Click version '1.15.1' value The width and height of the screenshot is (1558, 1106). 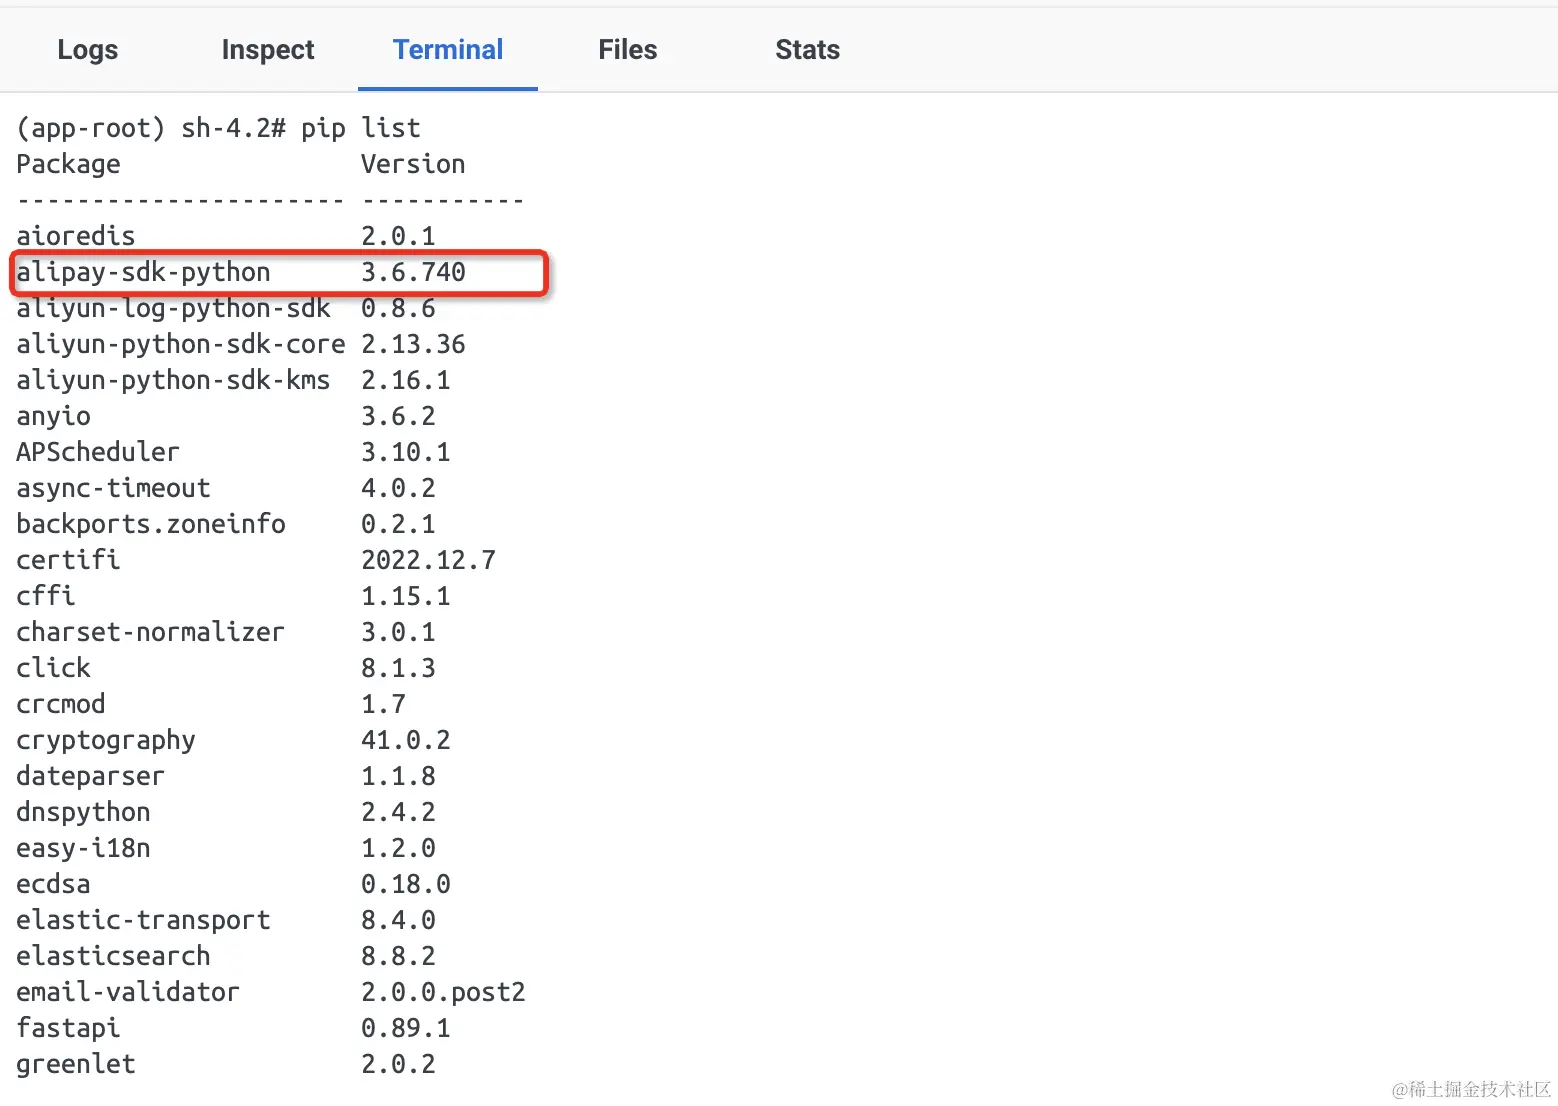(x=406, y=596)
